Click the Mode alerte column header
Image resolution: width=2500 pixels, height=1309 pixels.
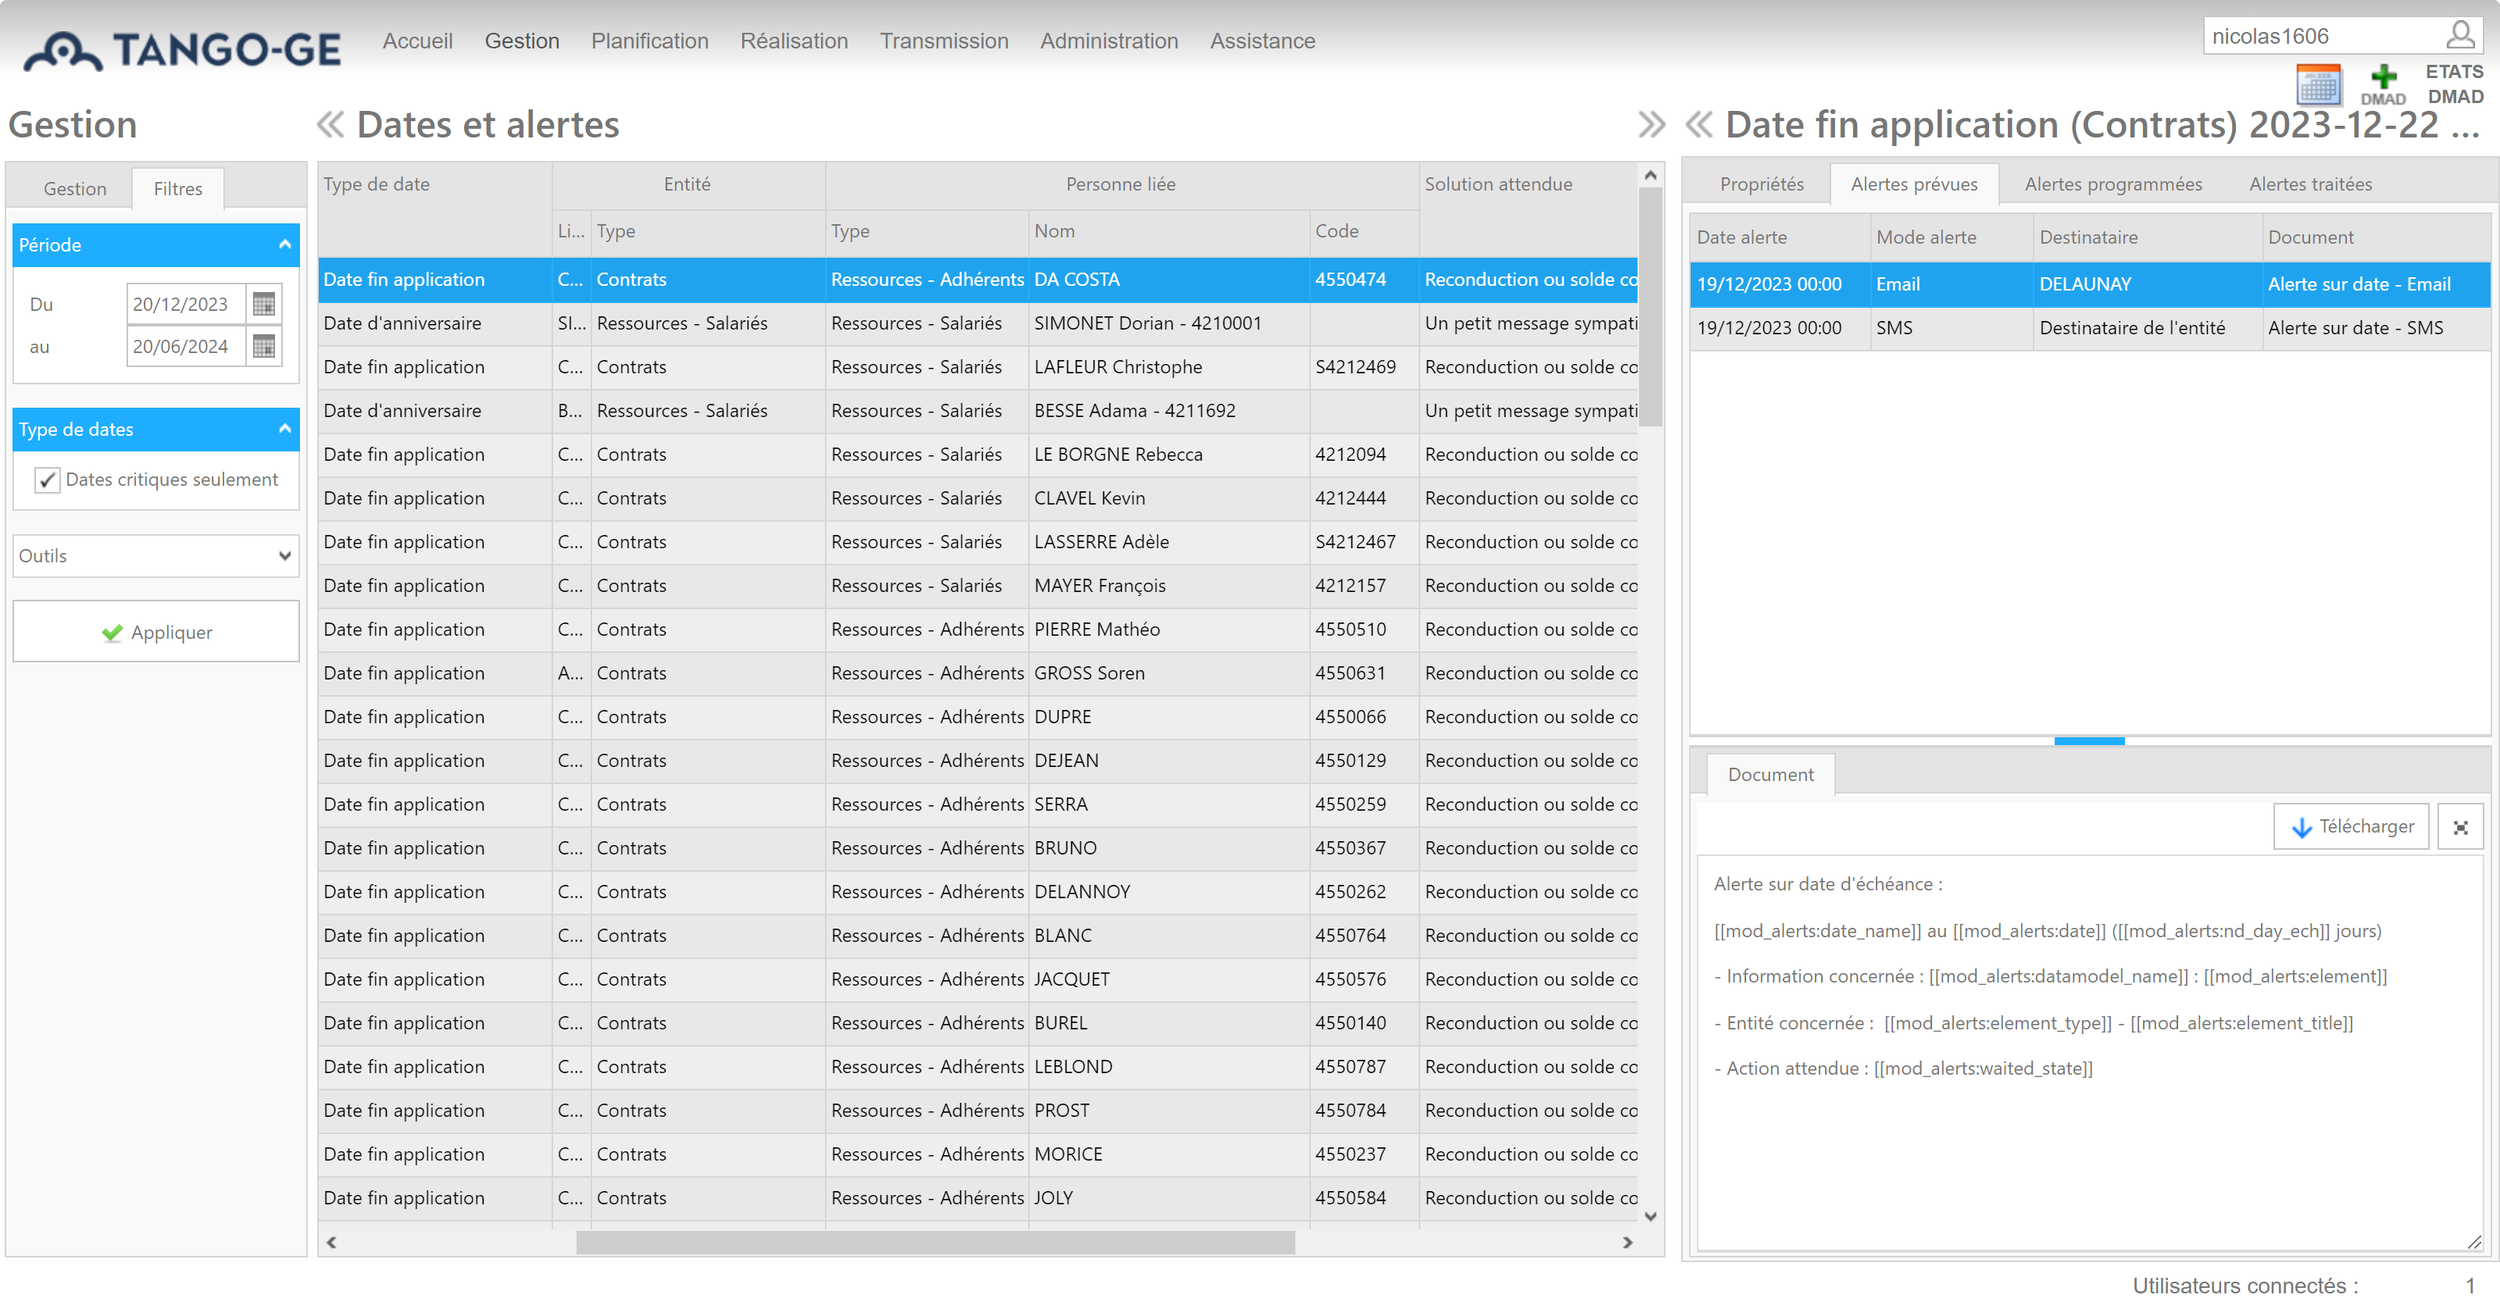1951,237
